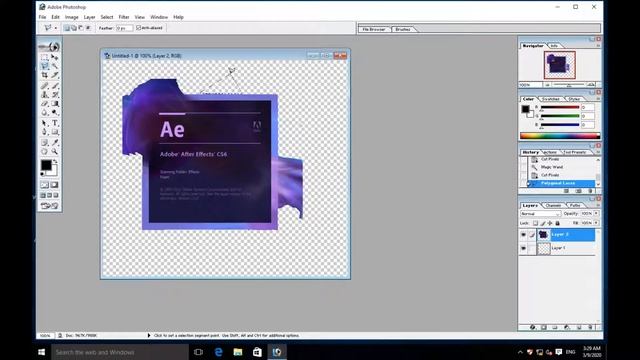Click the trash icon in Layers panel
This screenshot has width=640, height=360.
click(x=590, y=327)
